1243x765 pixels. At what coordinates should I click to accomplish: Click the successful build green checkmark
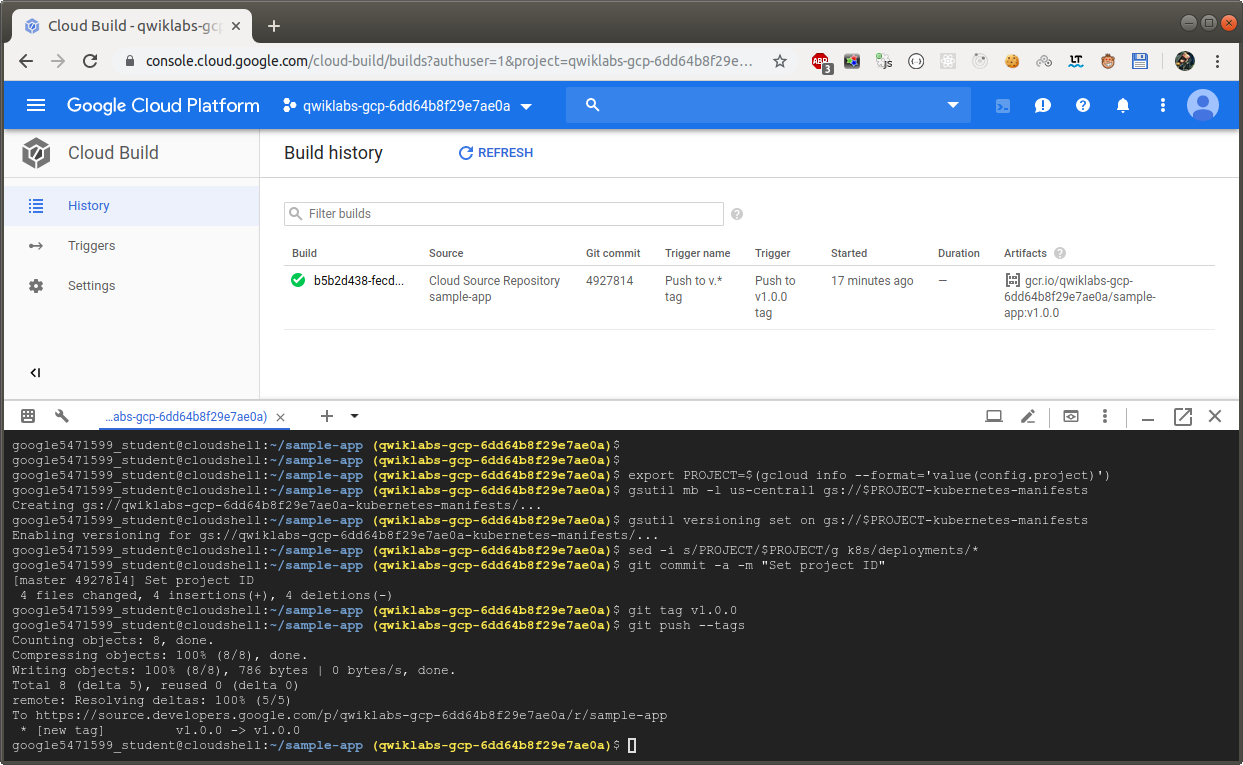(298, 281)
